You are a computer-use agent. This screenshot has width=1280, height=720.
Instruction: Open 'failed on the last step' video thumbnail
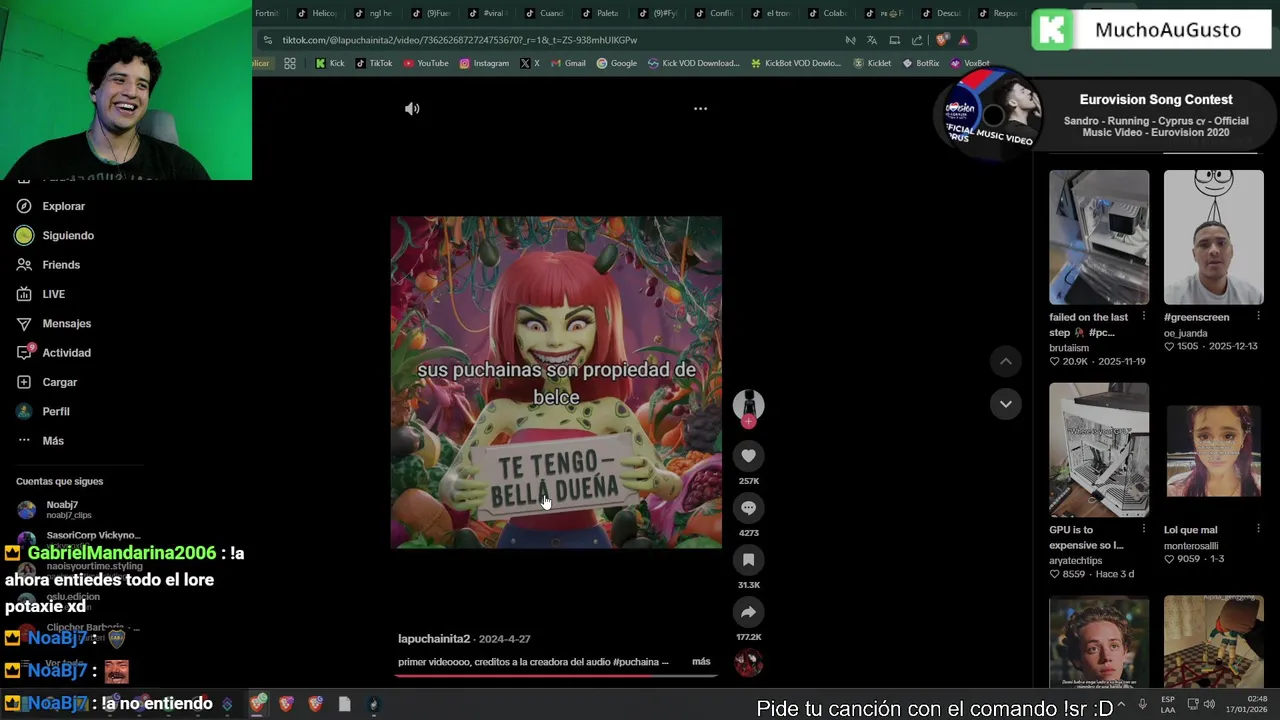tap(1099, 237)
